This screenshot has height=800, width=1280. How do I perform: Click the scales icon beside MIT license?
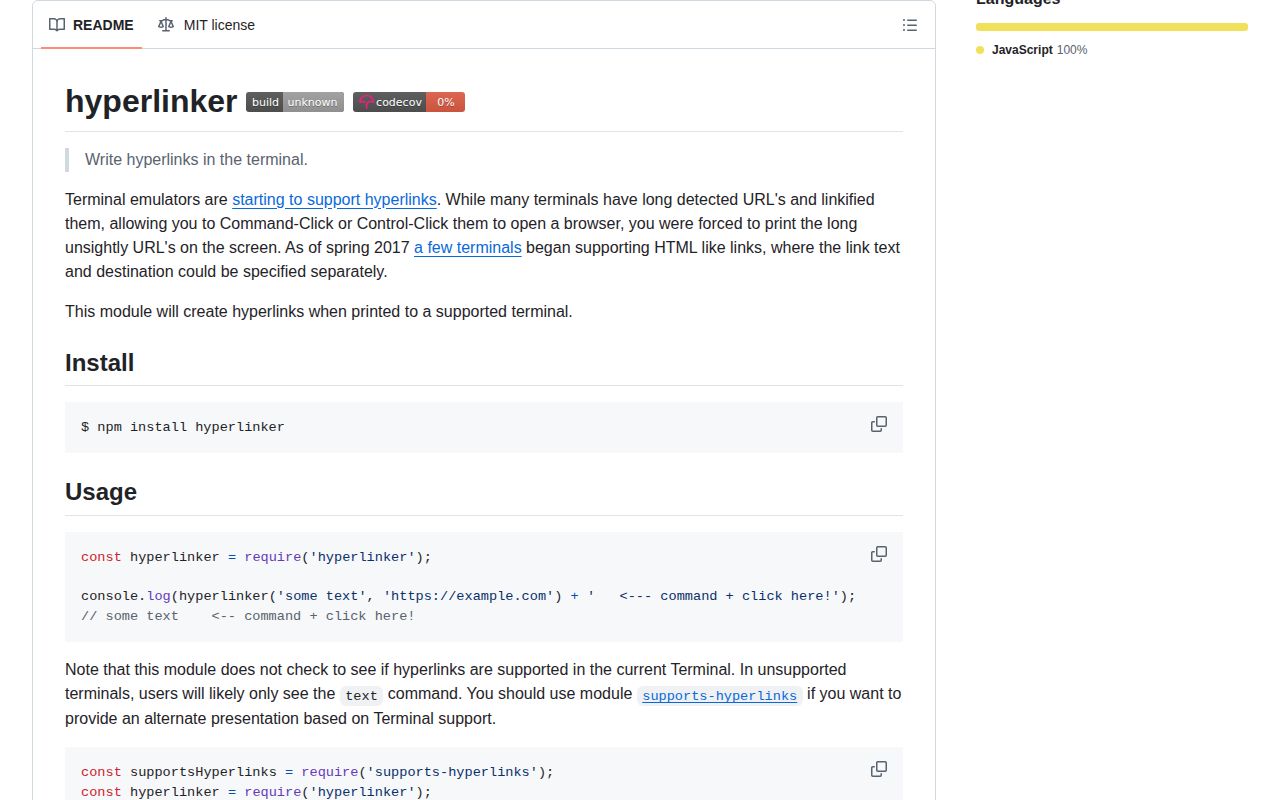tap(166, 25)
